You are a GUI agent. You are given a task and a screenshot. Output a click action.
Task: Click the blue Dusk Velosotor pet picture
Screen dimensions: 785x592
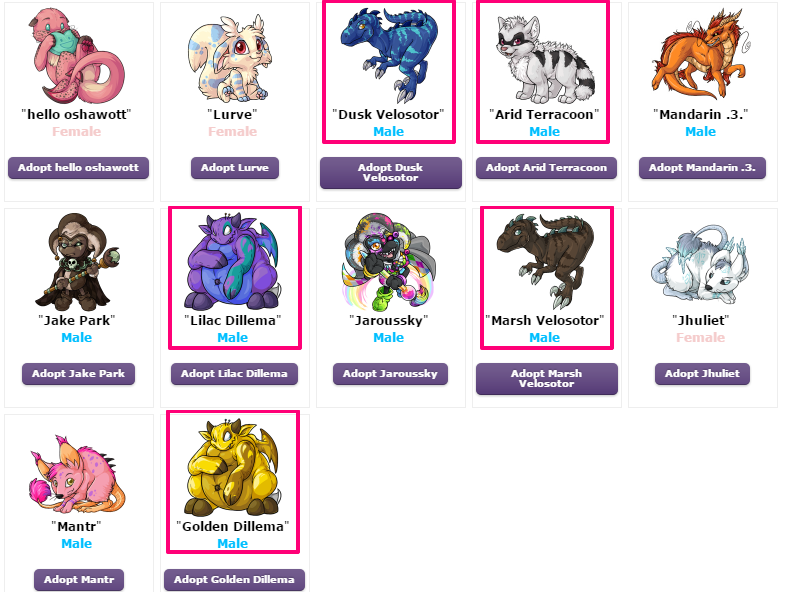[388, 55]
